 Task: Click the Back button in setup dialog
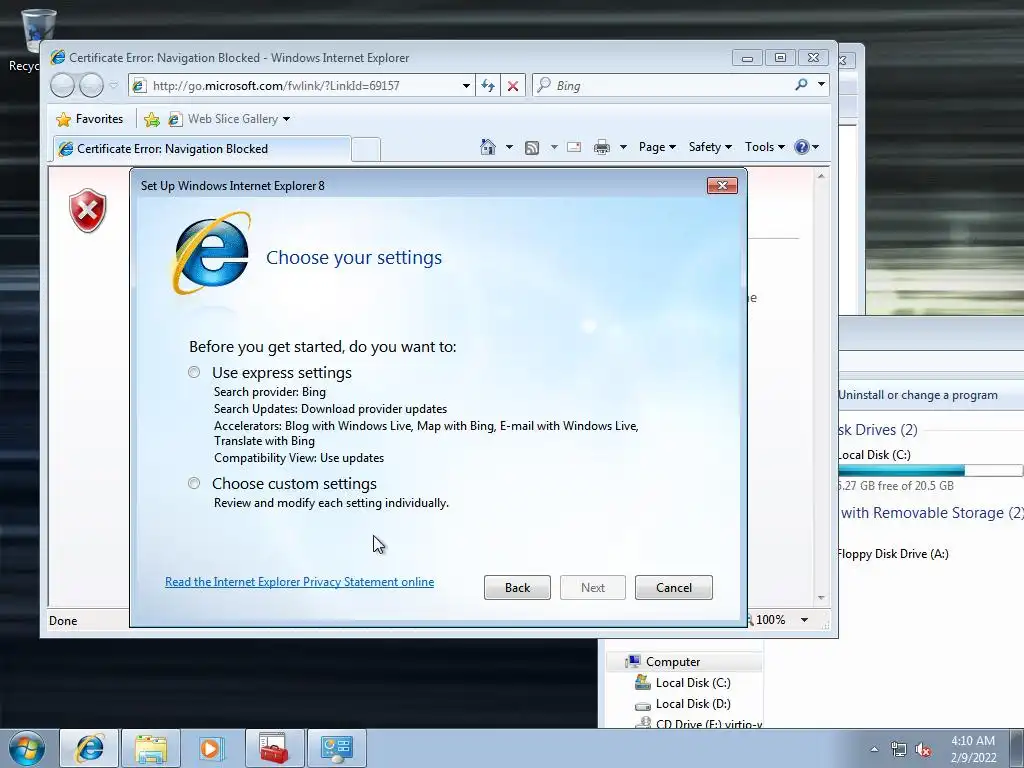(x=517, y=587)
